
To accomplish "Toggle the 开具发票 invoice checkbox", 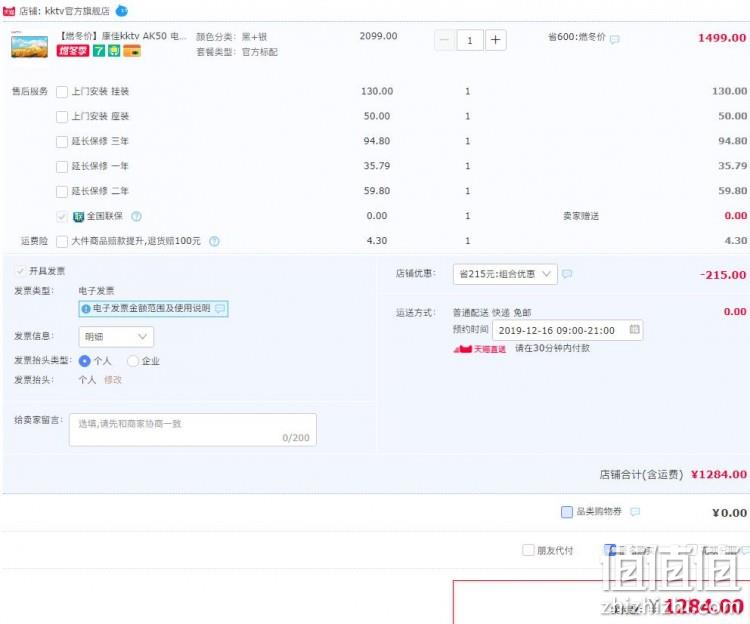I will 20,271.
